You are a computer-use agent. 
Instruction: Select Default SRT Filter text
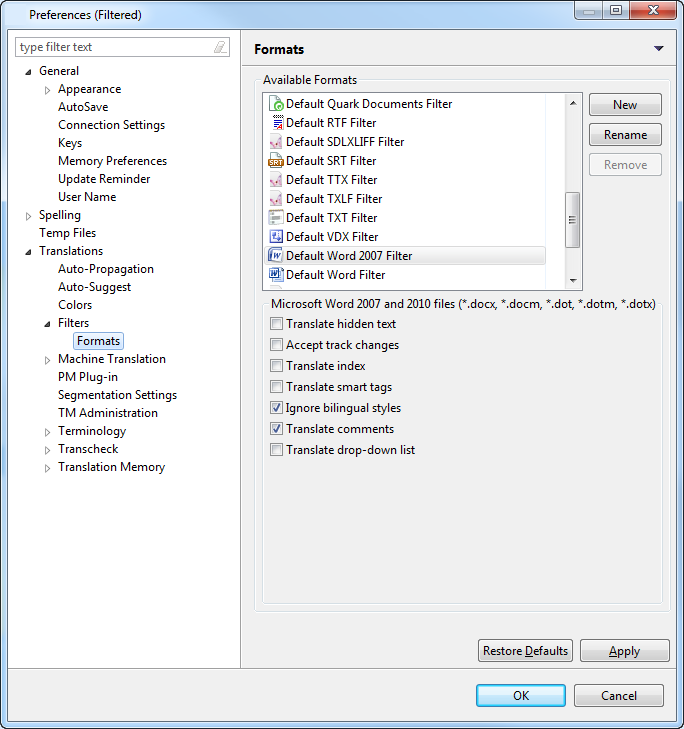tap(331, 161)
